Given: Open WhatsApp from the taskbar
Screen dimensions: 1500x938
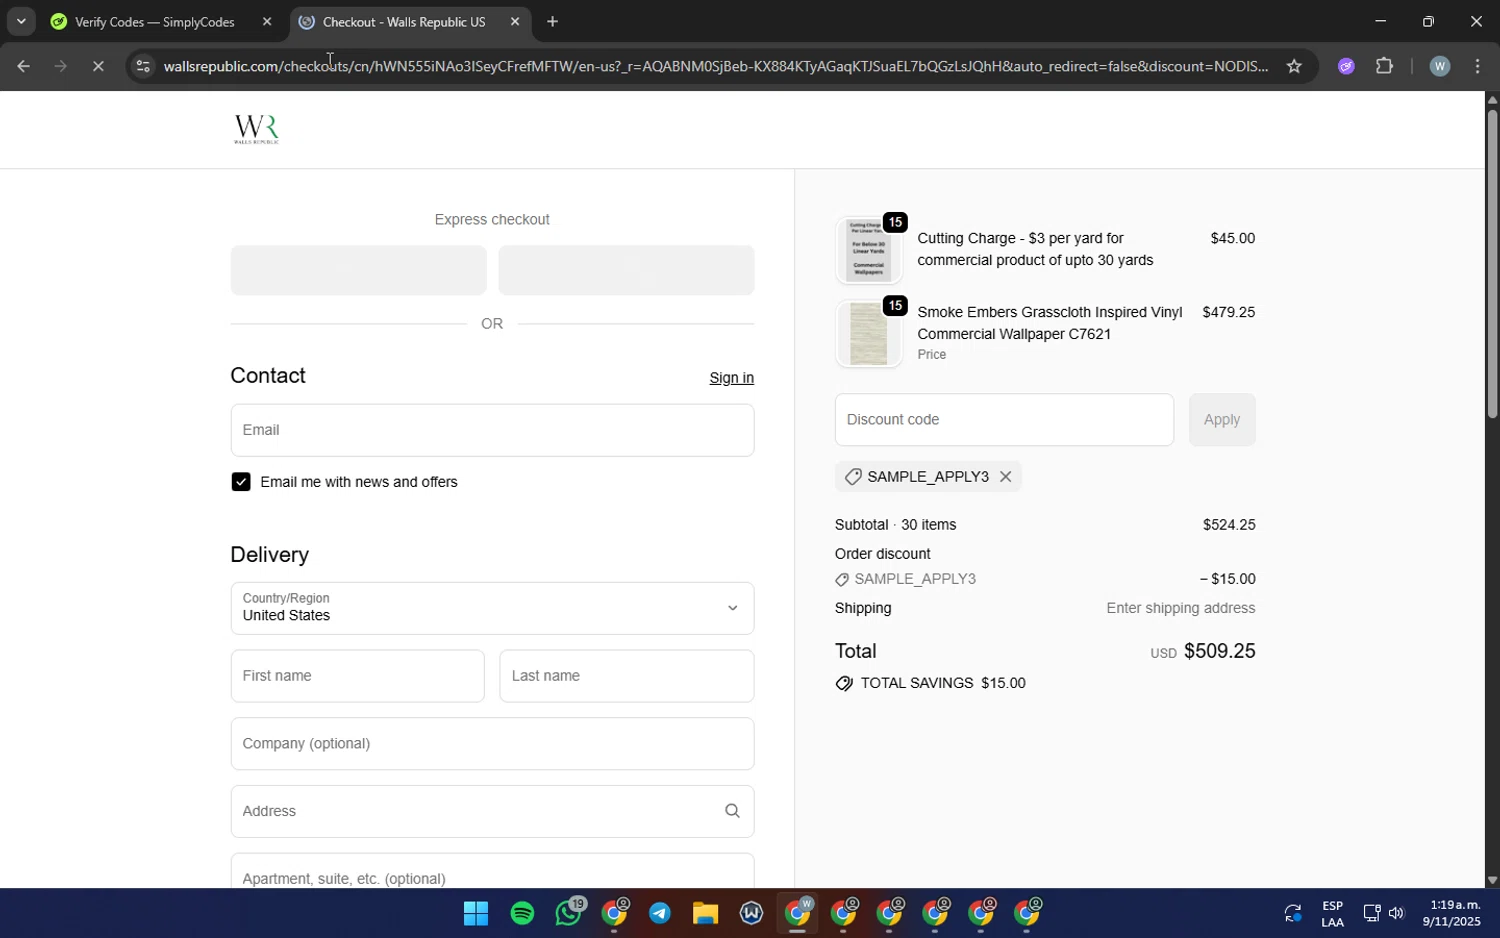Looking at the screenshot, I should tap(569, 913).
